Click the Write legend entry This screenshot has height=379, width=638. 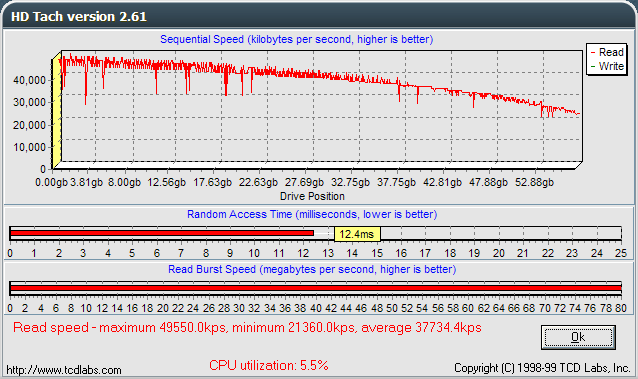click(607, 66)
